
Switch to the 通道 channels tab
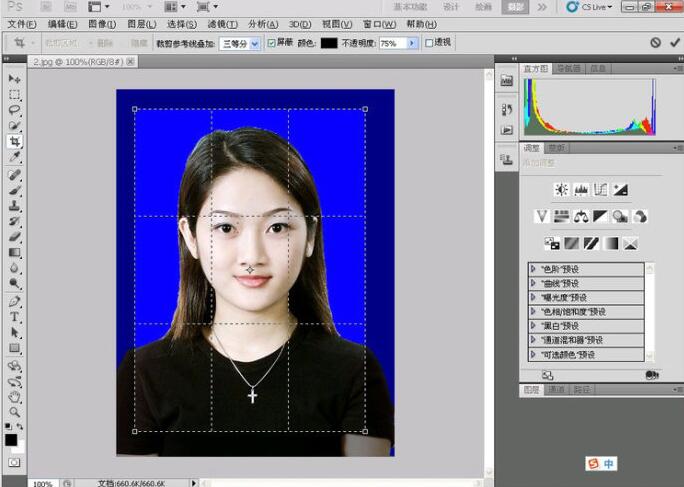point(557,389)
